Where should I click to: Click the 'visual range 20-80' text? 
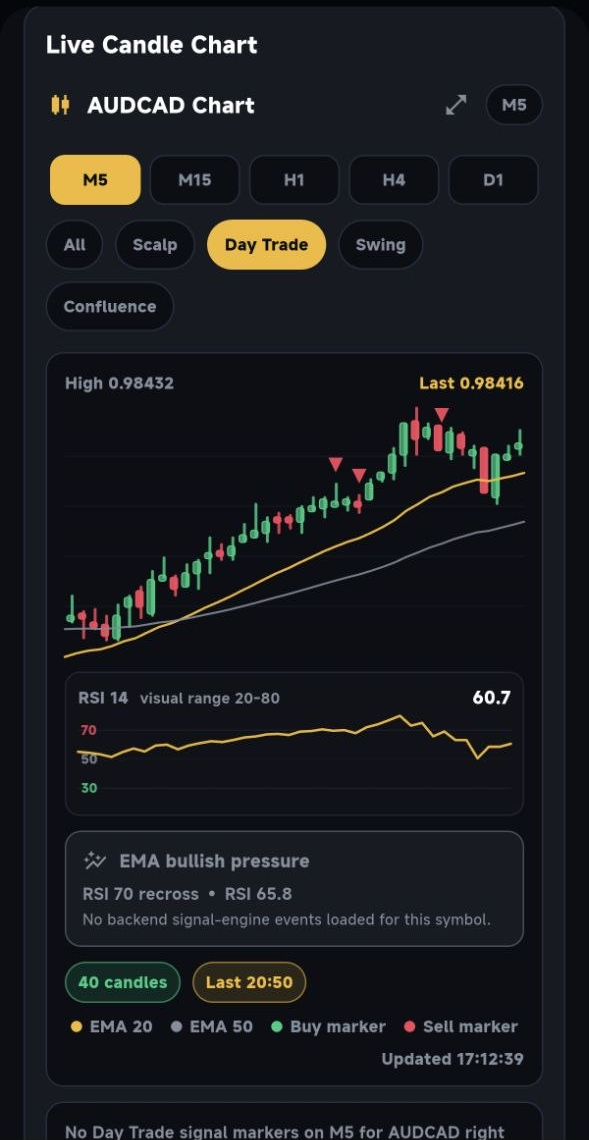[209, 699]
